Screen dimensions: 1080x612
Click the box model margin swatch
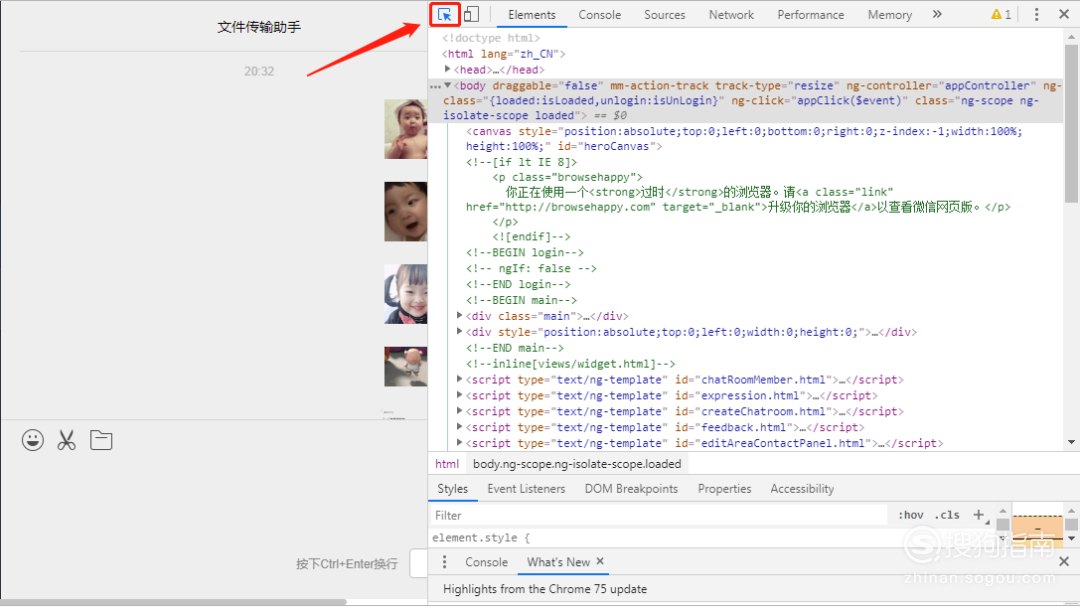click(x=1037, y=527)
